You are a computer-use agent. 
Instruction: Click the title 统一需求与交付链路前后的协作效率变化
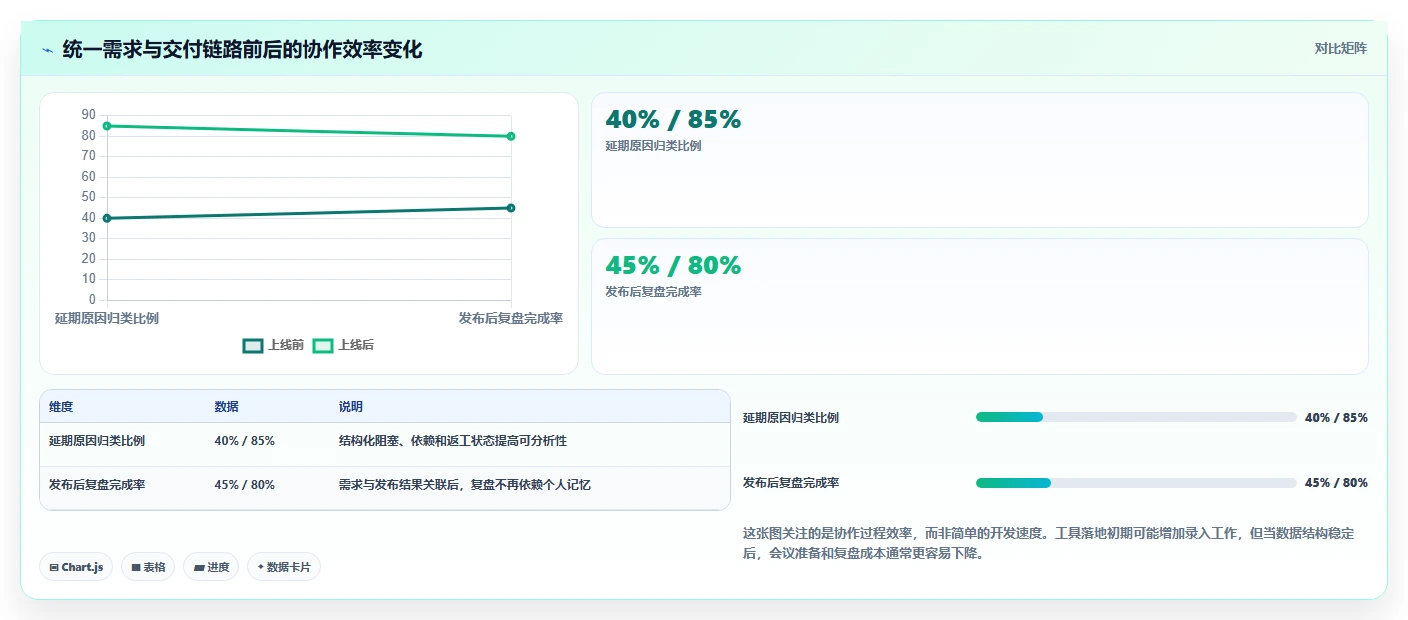(x=242, y=49)
